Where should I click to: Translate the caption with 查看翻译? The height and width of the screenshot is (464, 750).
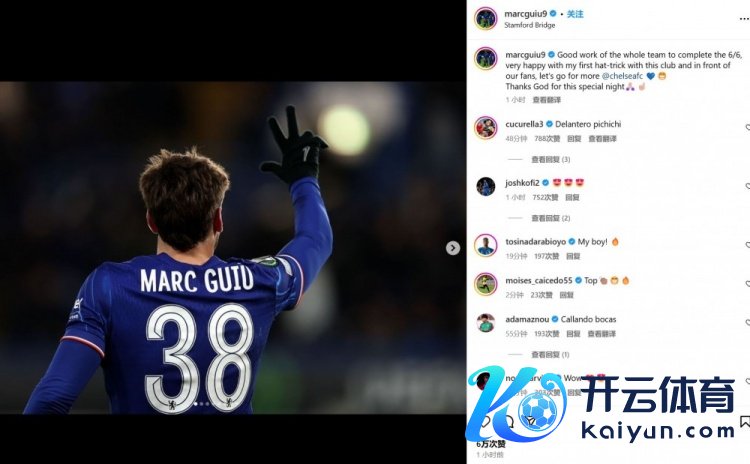pyautogui.click(x=547, y=99)
